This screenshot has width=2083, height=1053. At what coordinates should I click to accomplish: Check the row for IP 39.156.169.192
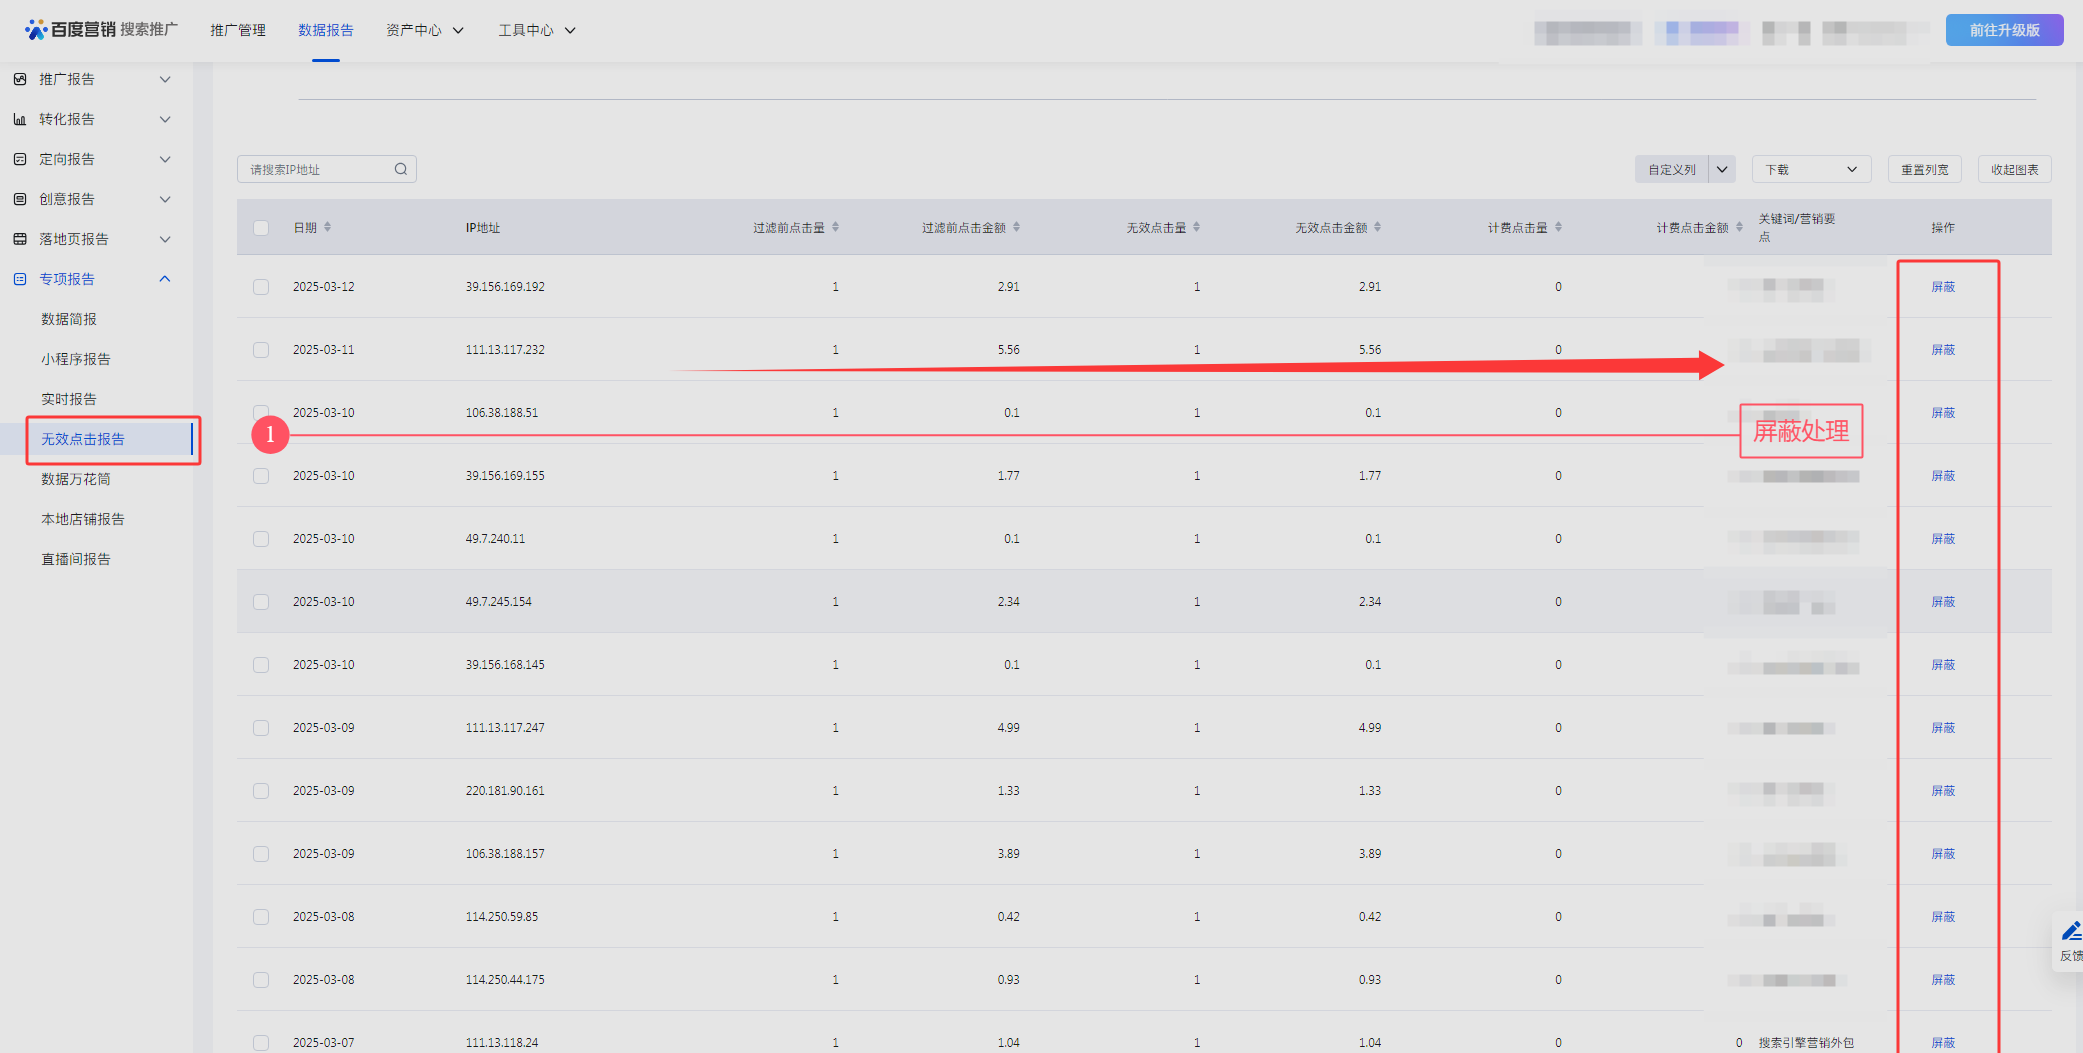[261, 287]
